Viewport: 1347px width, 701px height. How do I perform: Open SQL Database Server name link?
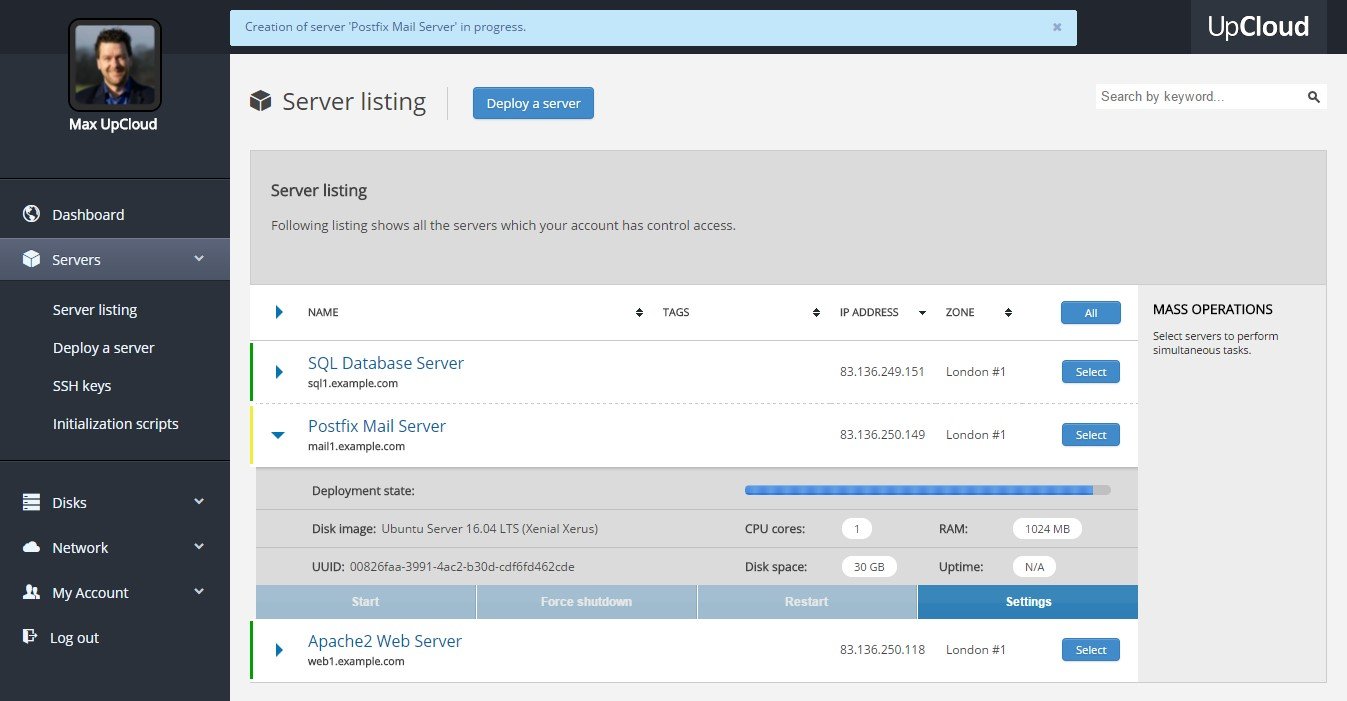(386, 363)
